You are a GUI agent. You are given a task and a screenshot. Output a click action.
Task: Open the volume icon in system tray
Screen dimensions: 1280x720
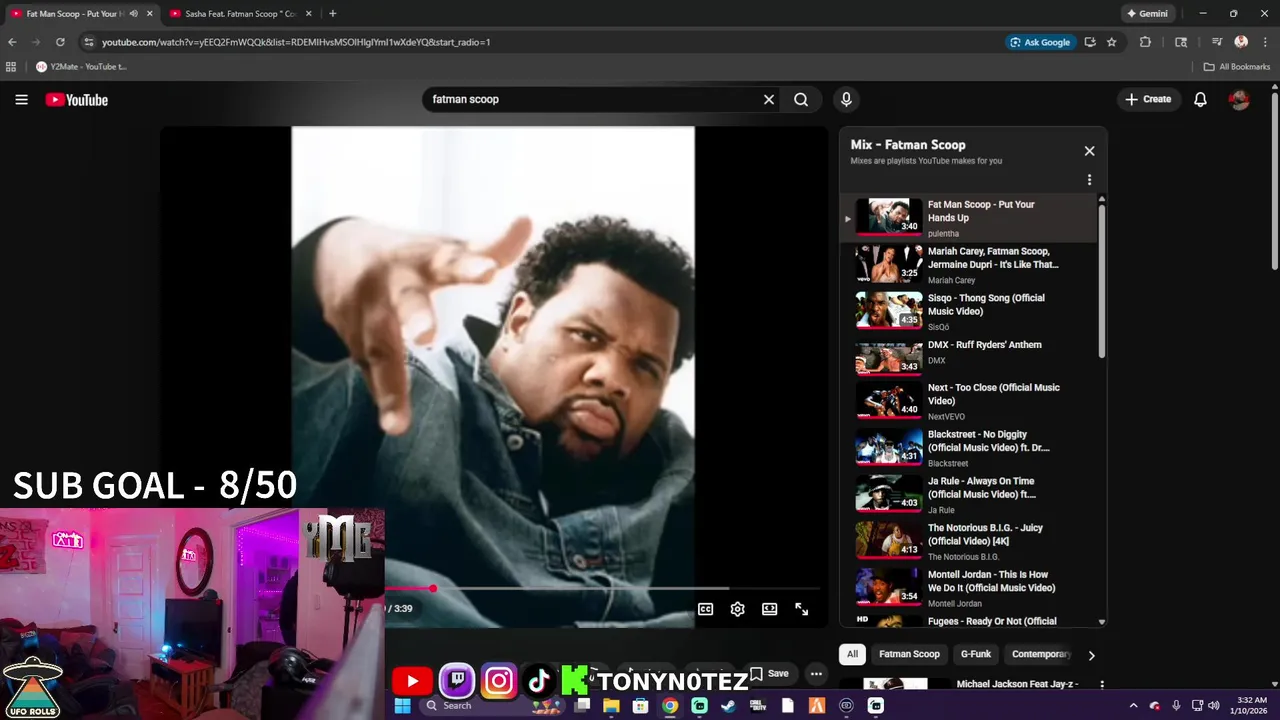pyautogui.click(x=1214, y=705)
